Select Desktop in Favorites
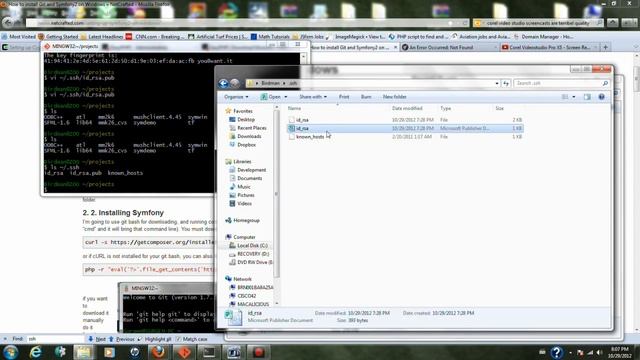Viewport: 640px width, 360px height. coord(246,120)
